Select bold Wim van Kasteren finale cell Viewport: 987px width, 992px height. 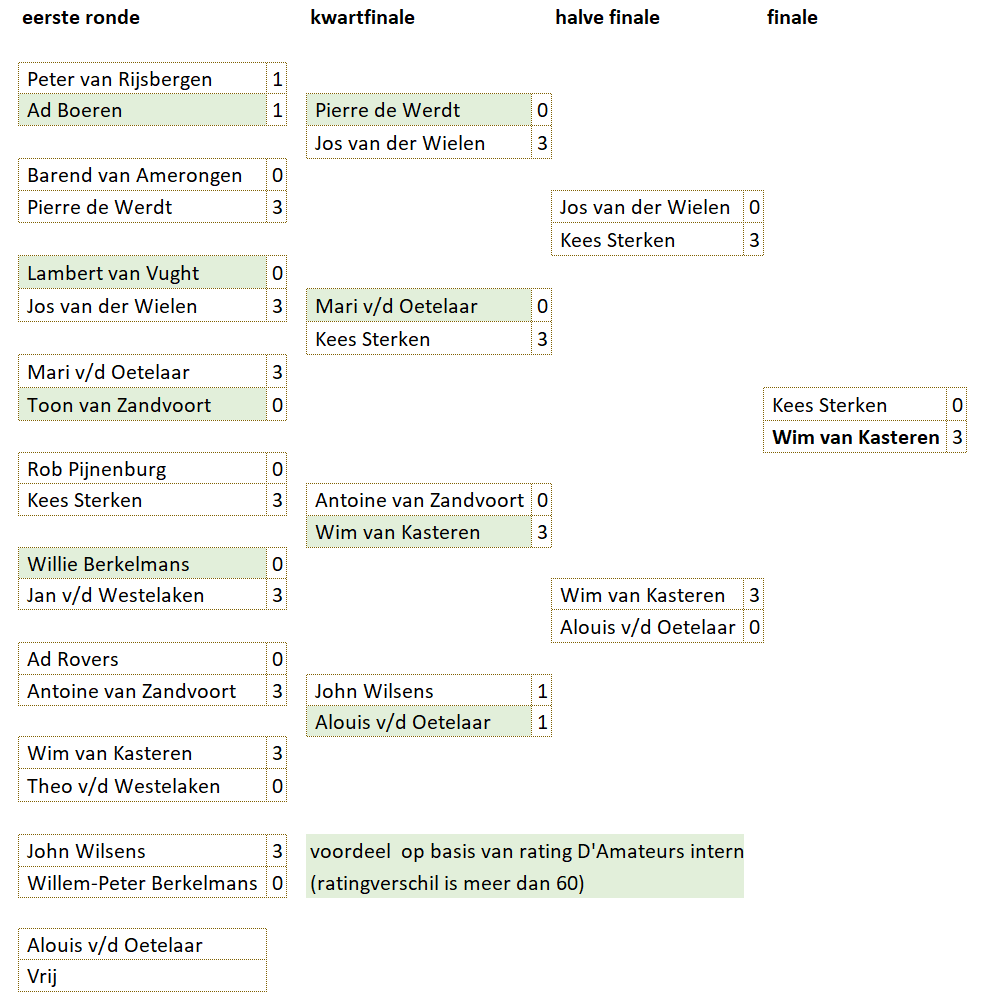coord(855,437)
